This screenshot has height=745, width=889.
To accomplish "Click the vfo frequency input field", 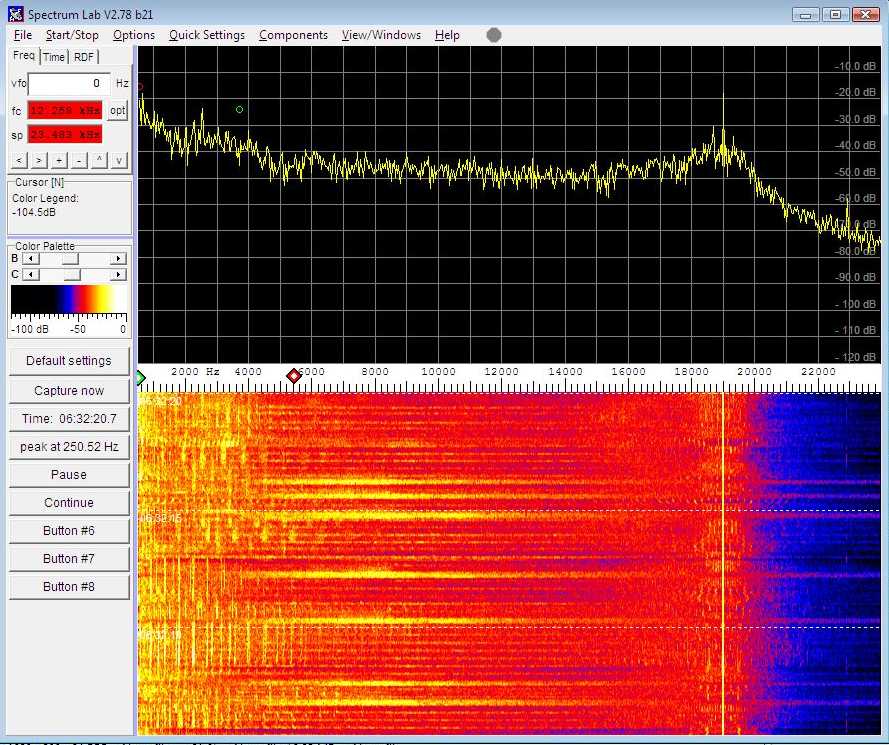I will click(x=68, y=84).
